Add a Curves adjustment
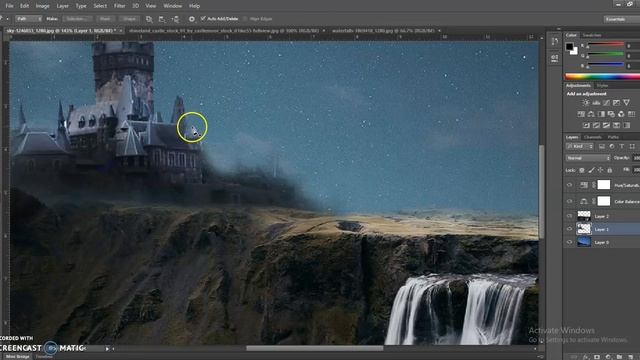 [x=607, y=102]
